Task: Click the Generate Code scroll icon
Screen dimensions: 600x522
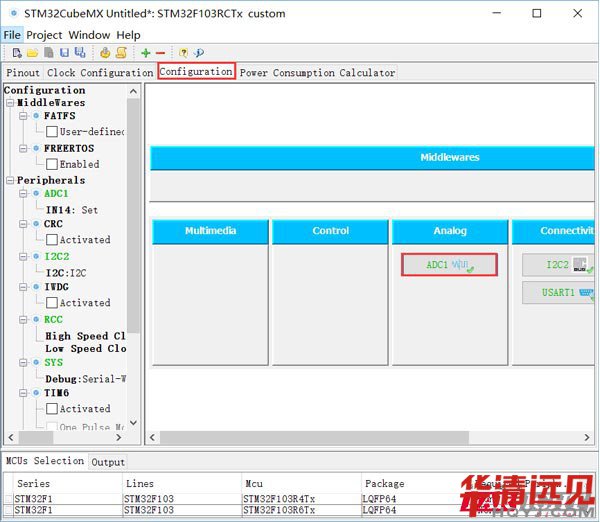Action: click(121, 52)
